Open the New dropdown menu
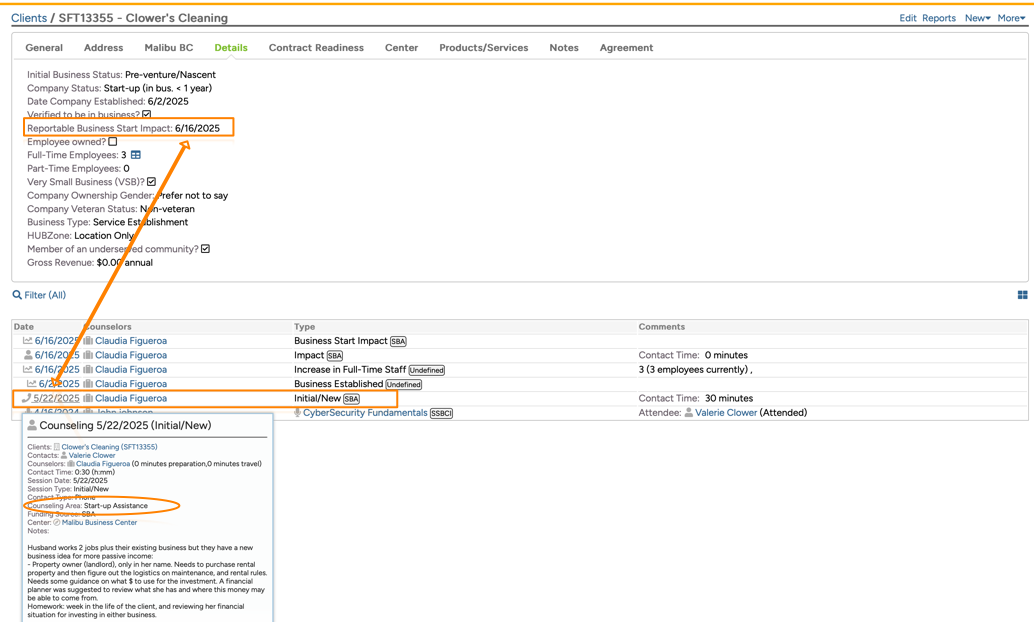 [977, 18]
